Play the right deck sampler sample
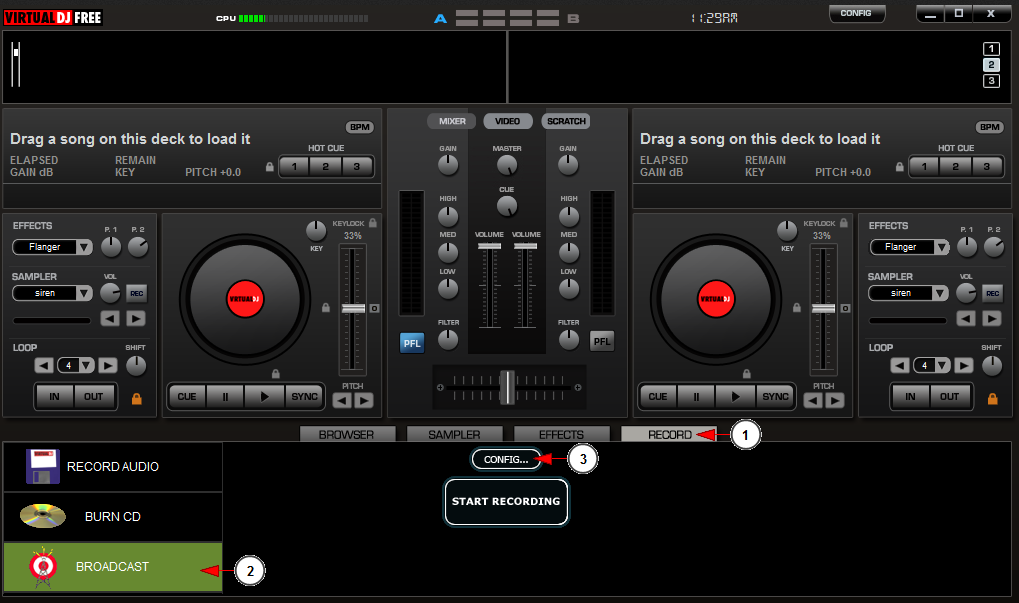The height and width of the screenshot is (603, 1019). click(991, 318)
